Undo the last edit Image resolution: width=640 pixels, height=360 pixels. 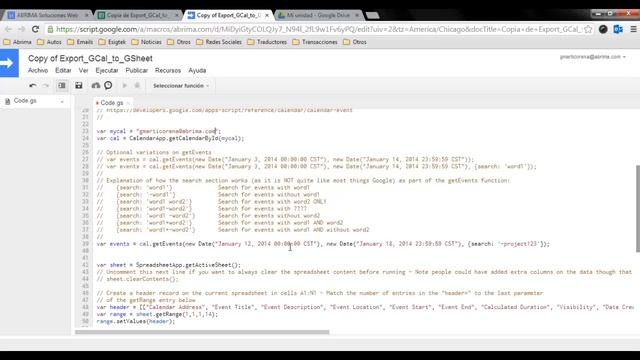tap(33, 86)
